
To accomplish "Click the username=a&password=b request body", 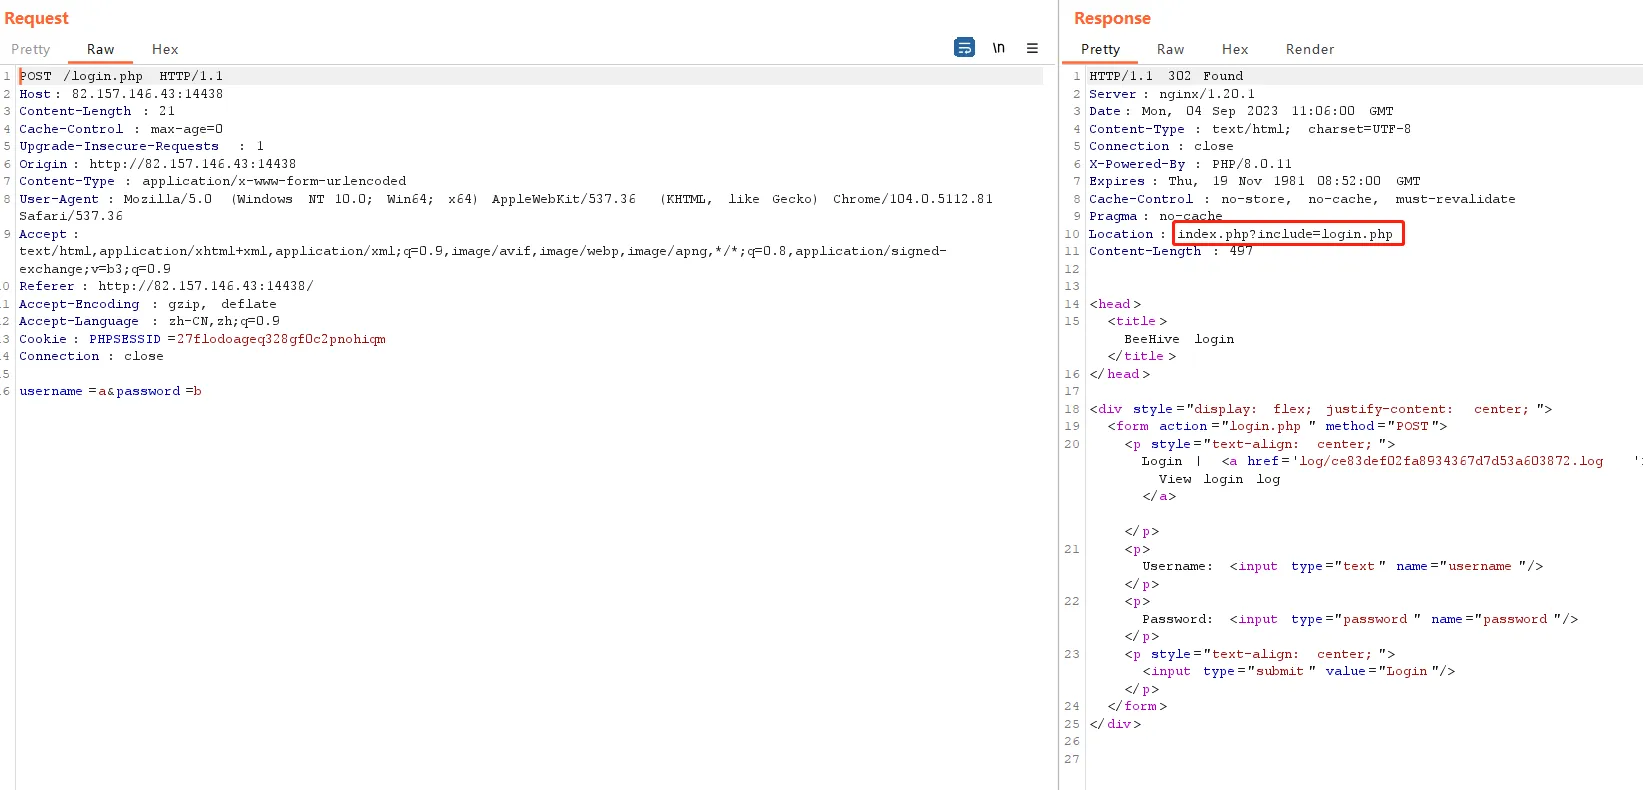I will point(110,391).
